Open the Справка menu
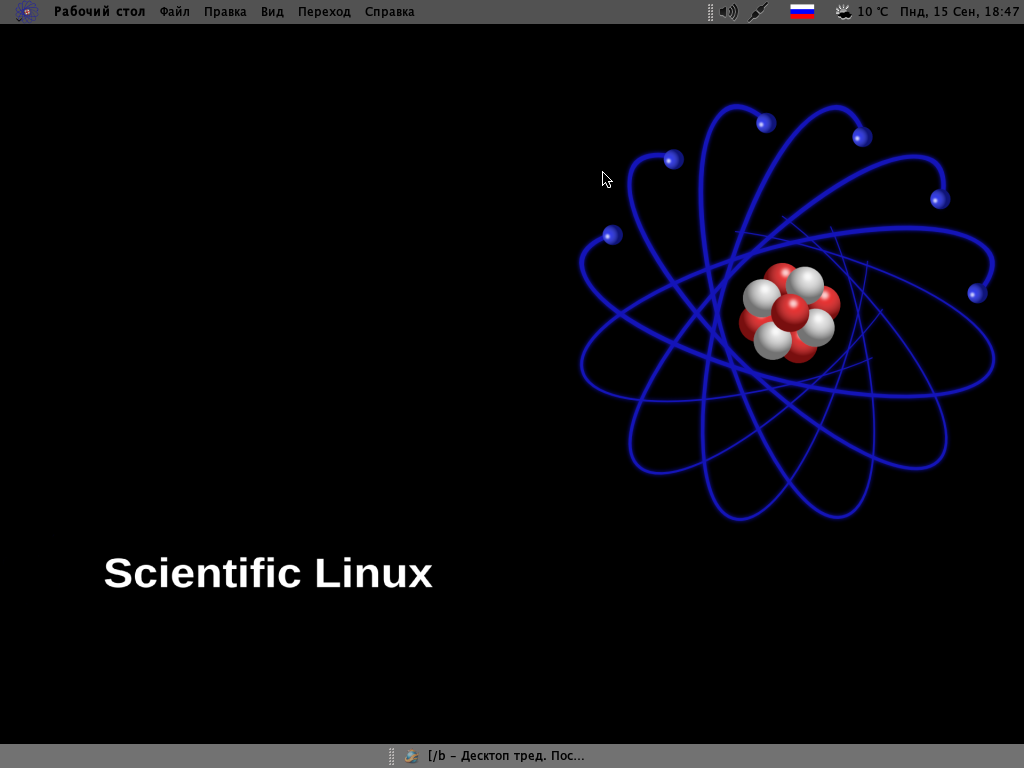The image size is (1024, 768). point(389,12)
